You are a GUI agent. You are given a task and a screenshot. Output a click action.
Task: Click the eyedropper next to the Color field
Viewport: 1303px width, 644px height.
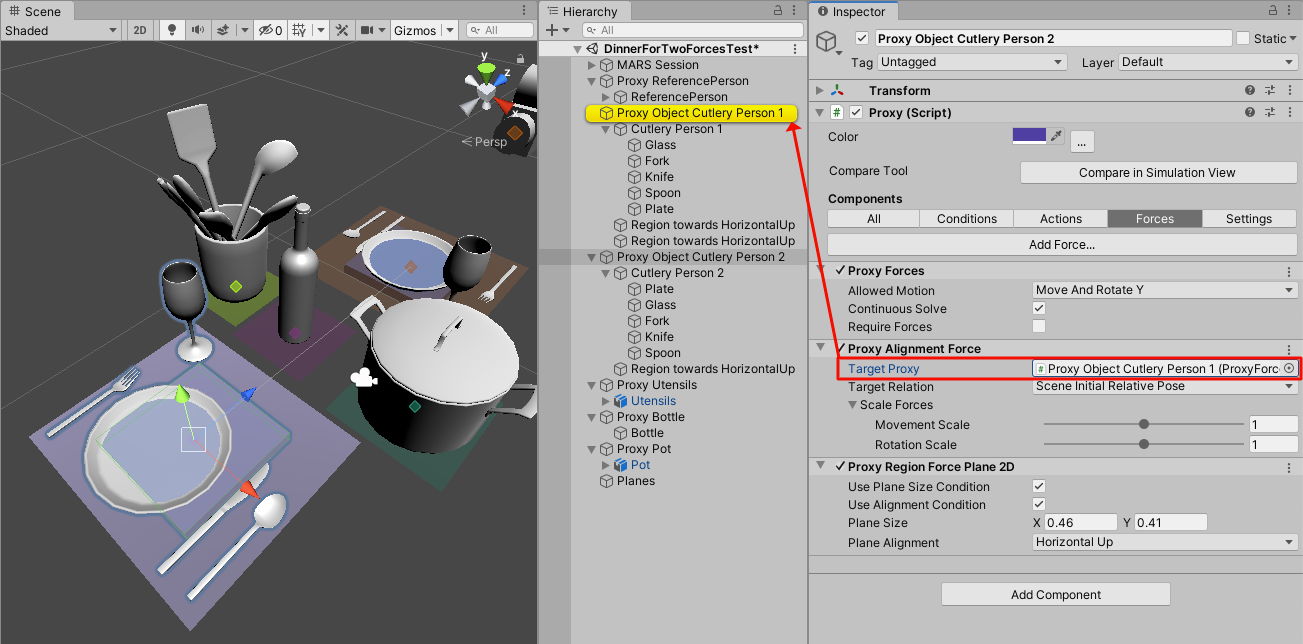(x=1056, y=136)
